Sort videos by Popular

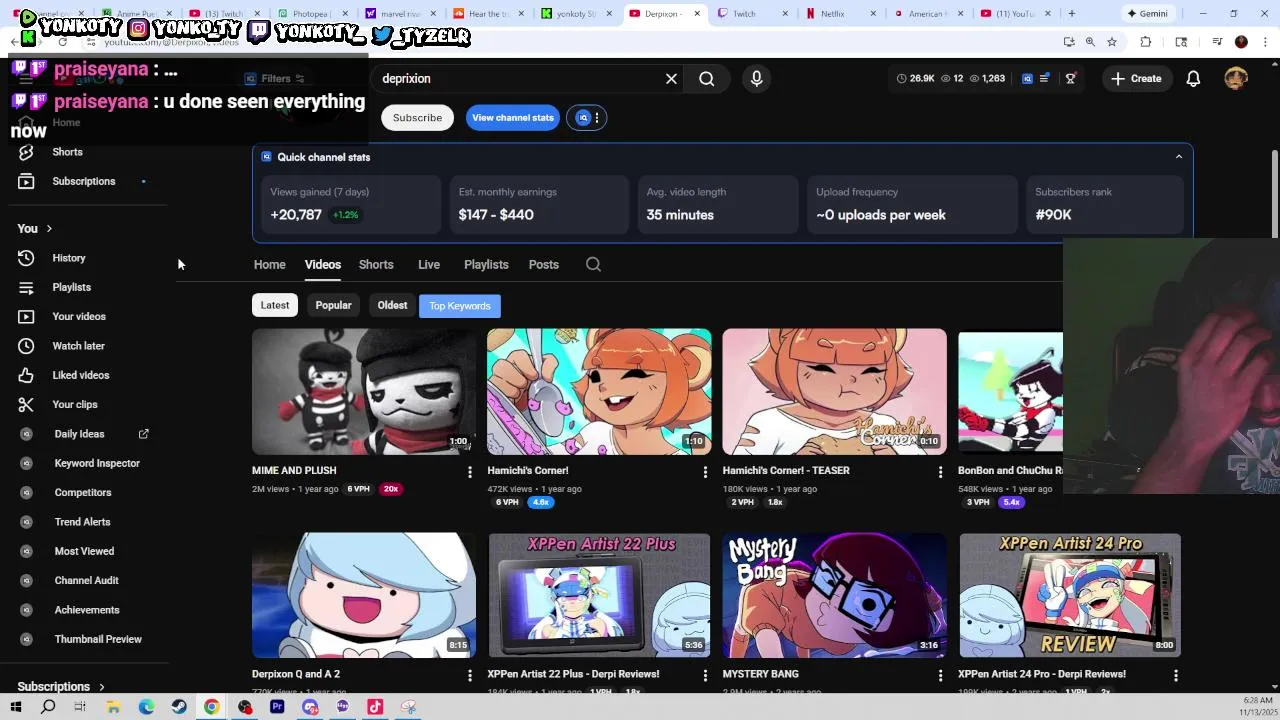pyautogui.click(x=333, y=306)
